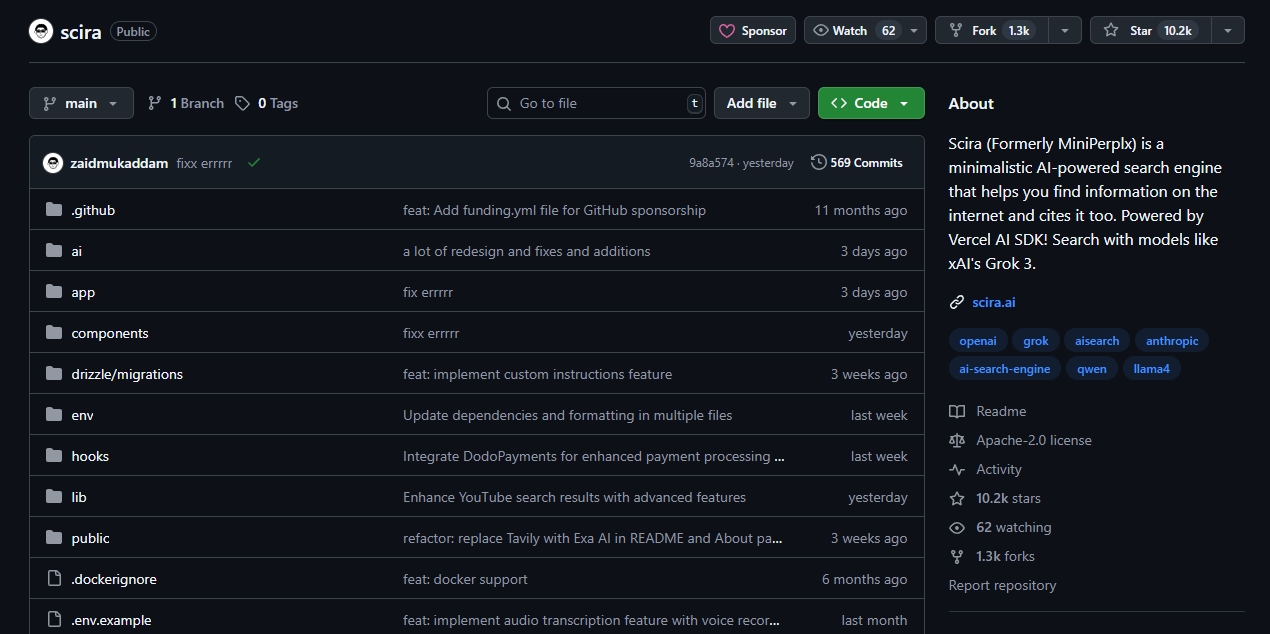Click the grok topic tag

coord(1036,341)
